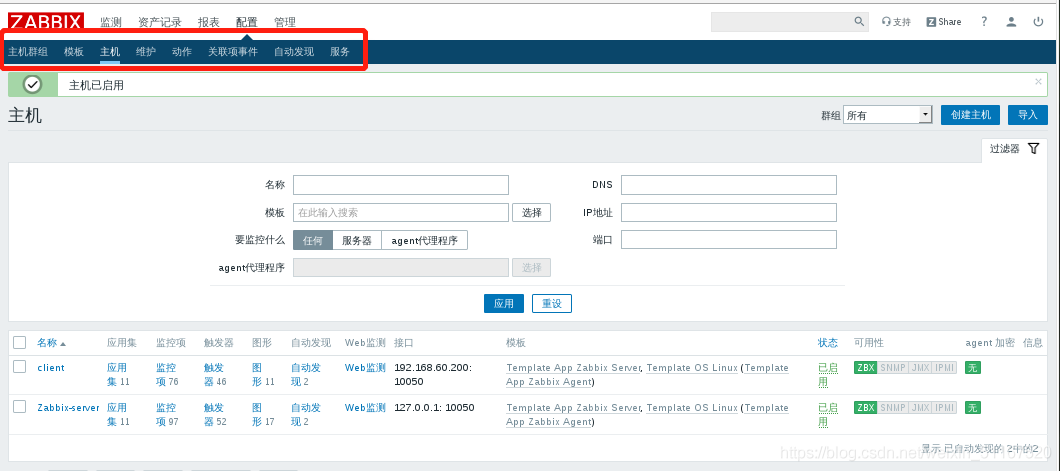Tick the client host checkbox
Viewport: 1061px width, 471px height.
click(20, 367)
